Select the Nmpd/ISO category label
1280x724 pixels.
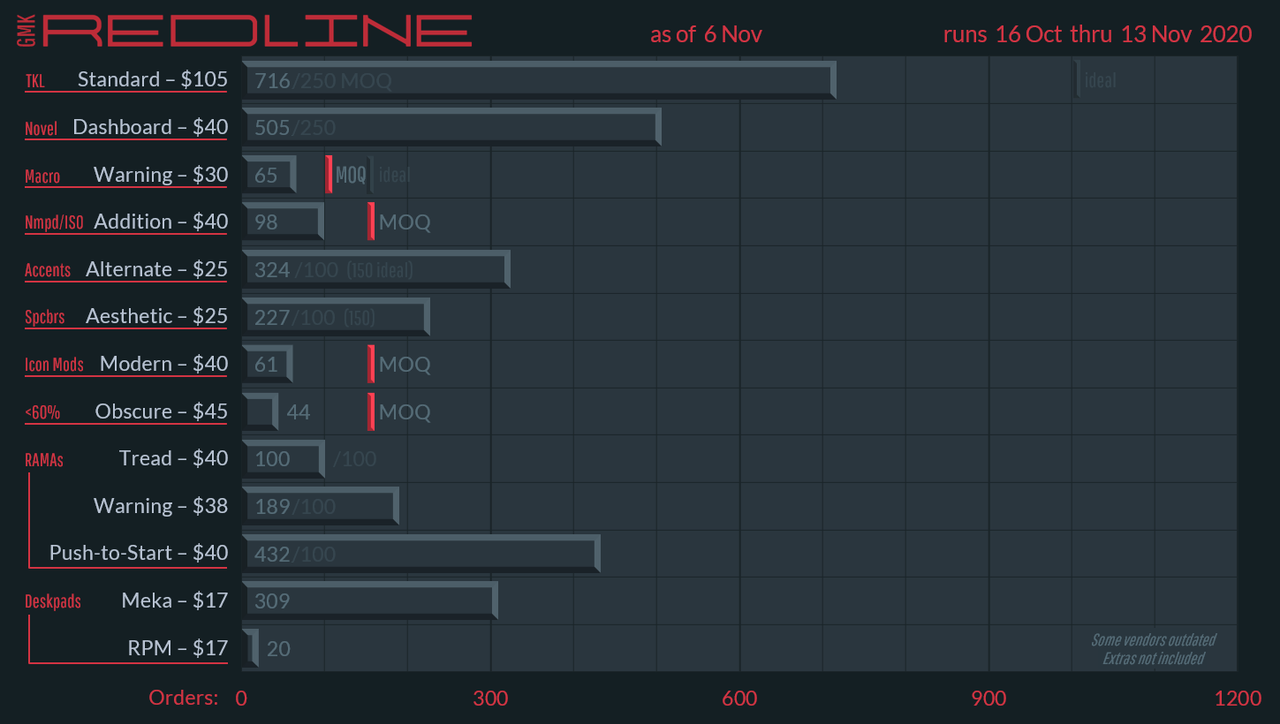coord(54,223)
